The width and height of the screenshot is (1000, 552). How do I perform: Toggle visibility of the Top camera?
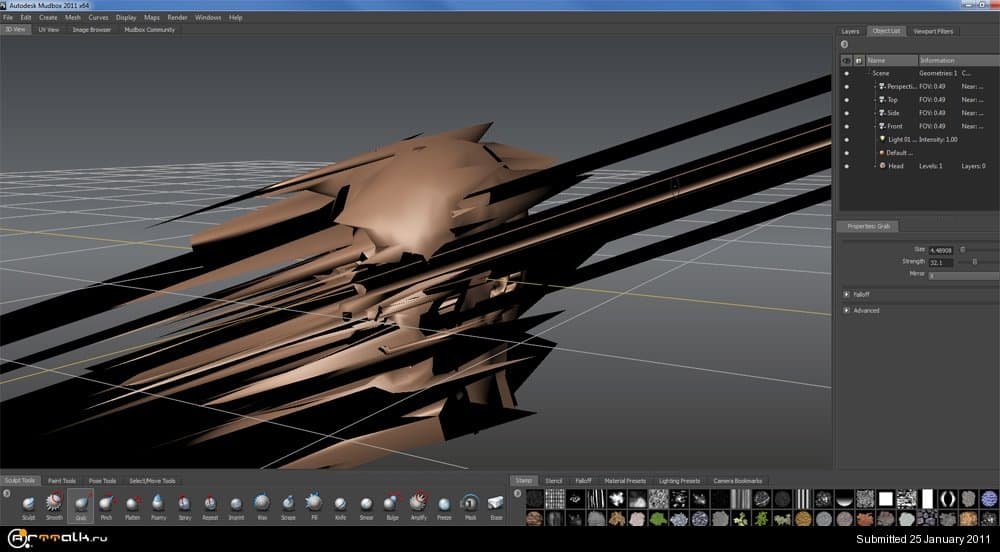click(x=846, y=100)
